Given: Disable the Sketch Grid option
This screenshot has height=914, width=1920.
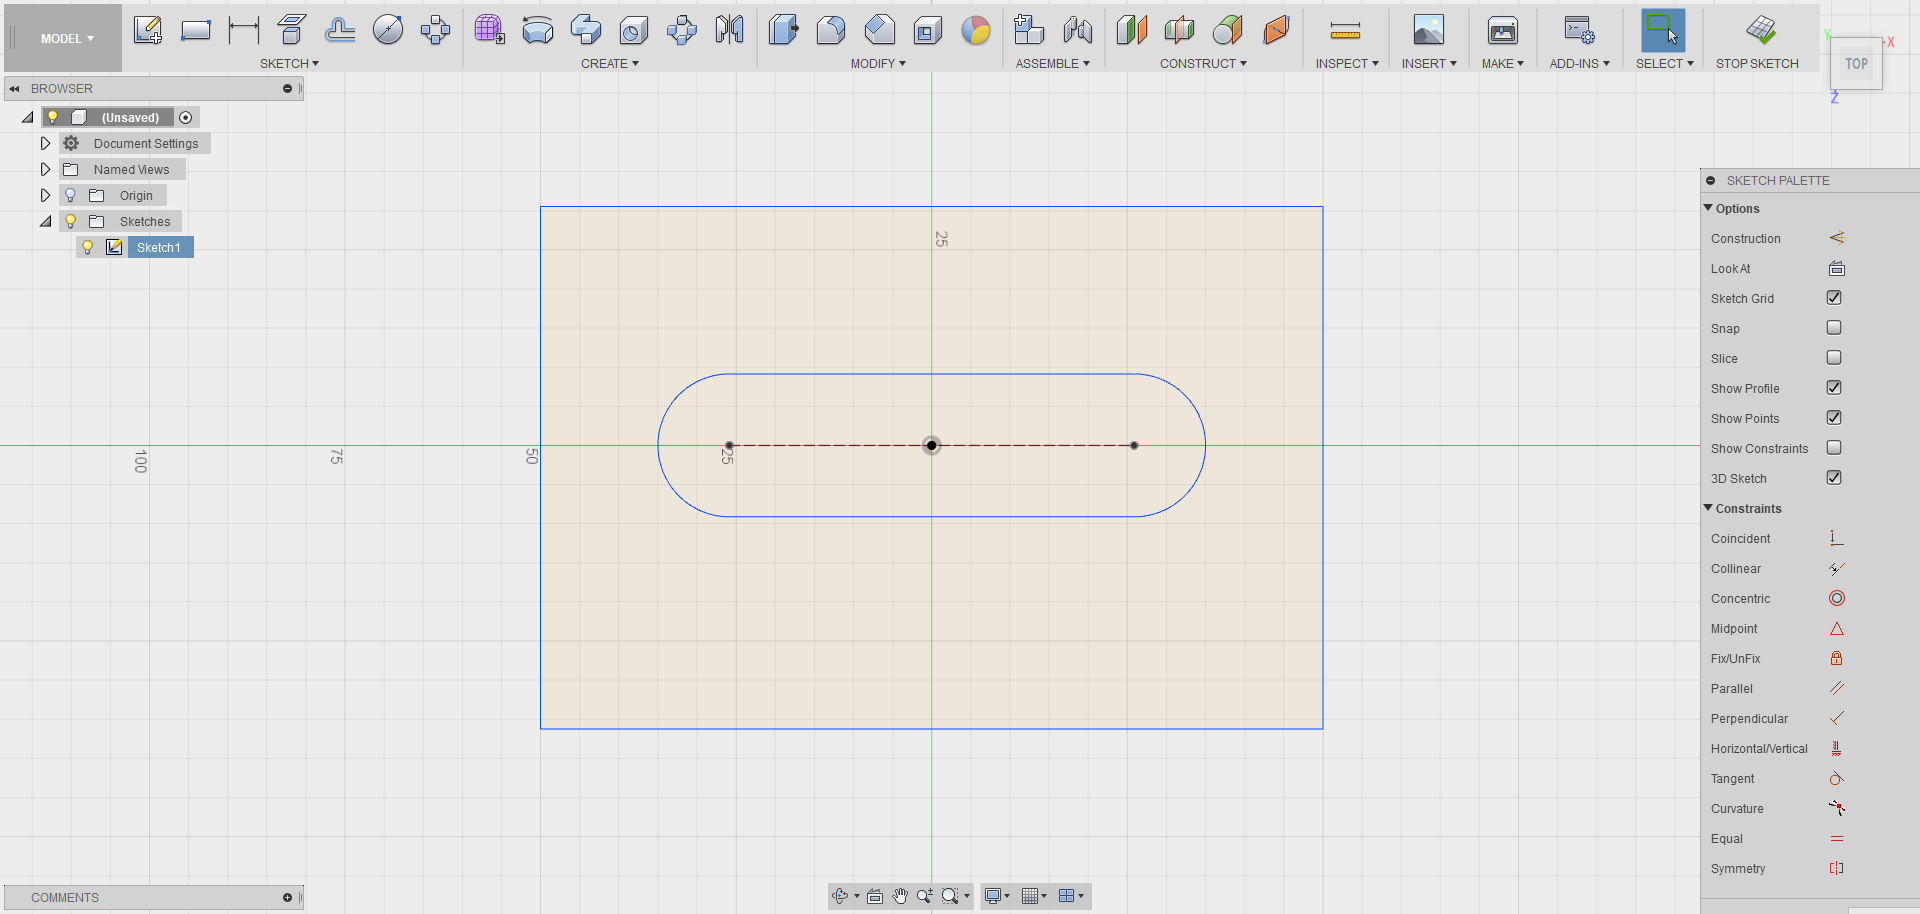Looking at the screenshot, I should (x=1834, y=297).
